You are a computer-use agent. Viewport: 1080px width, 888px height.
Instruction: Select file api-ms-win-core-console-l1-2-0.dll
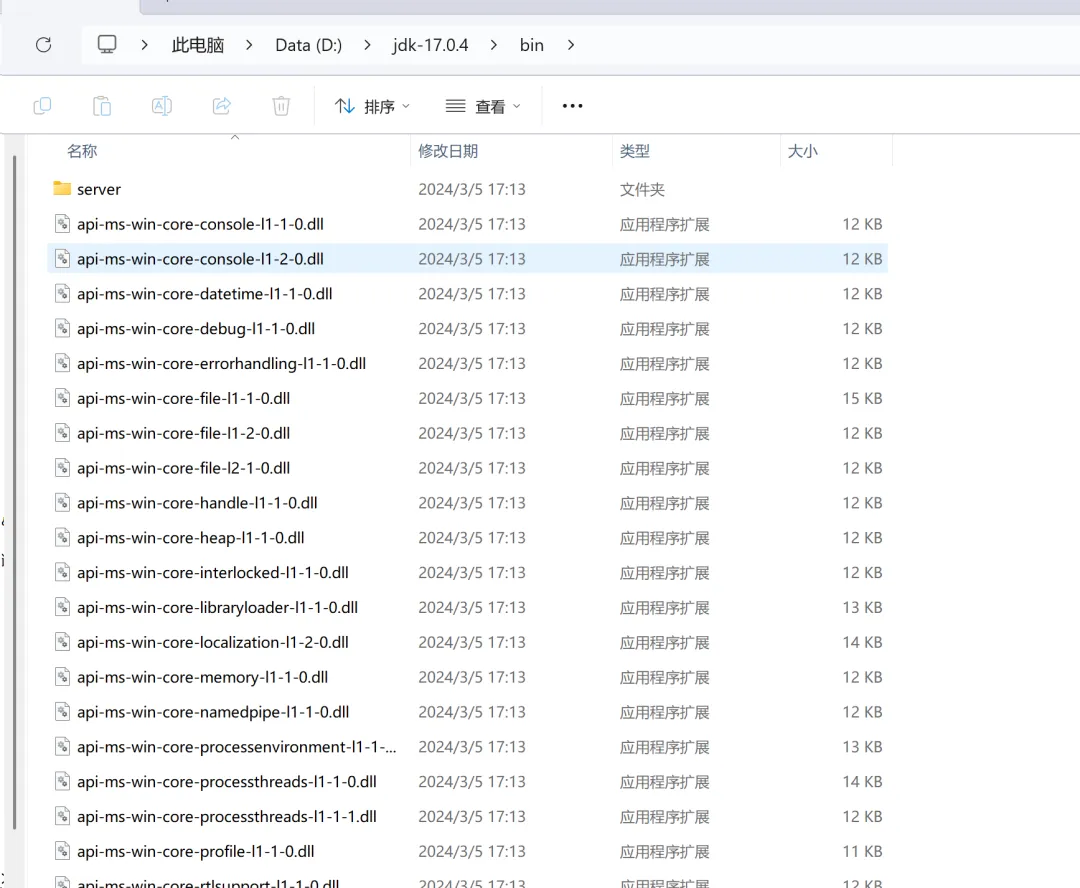pos(200,259)
